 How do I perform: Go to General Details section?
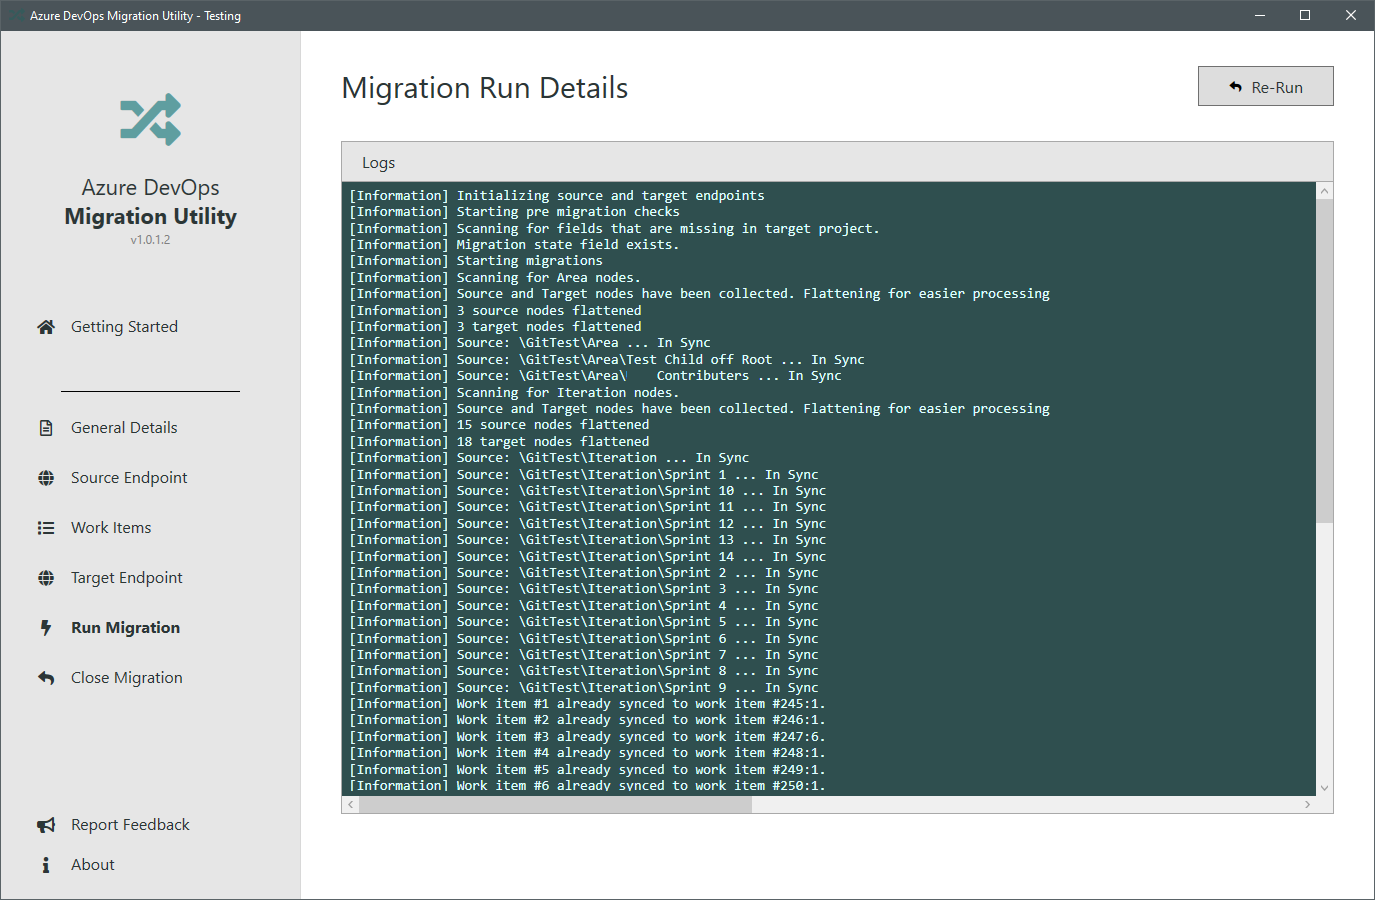(x=124, y=428)
